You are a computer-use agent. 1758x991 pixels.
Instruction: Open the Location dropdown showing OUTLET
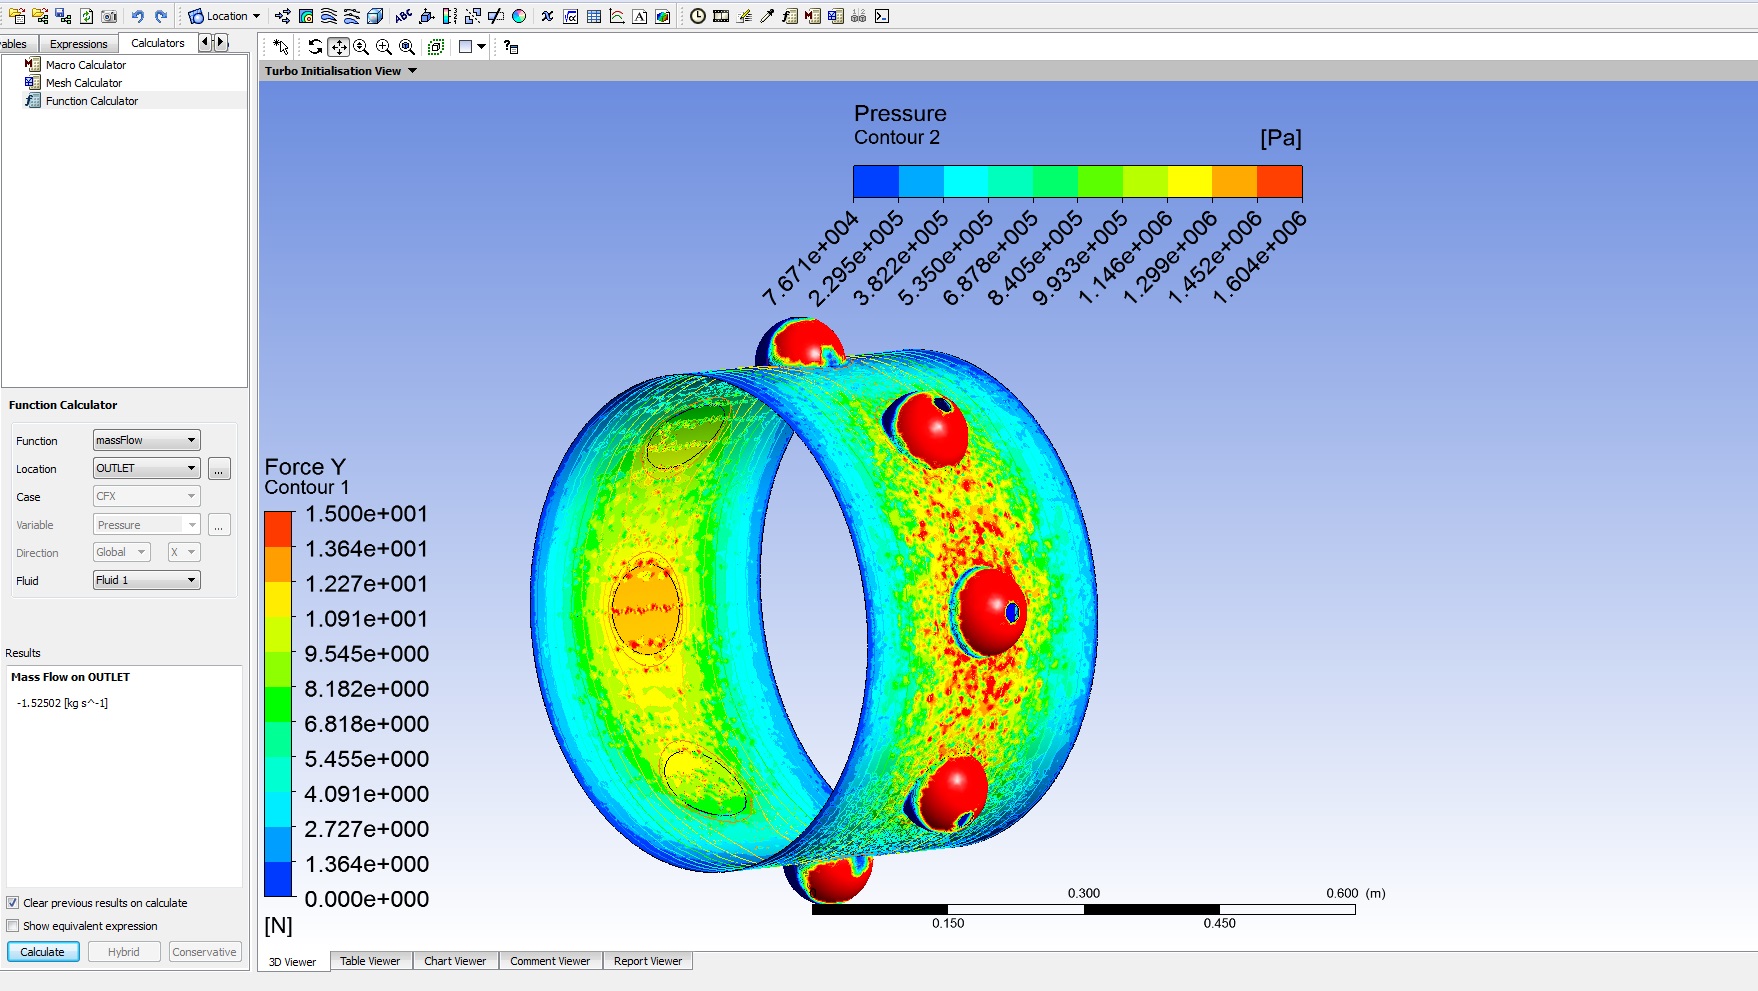(146, 468)
